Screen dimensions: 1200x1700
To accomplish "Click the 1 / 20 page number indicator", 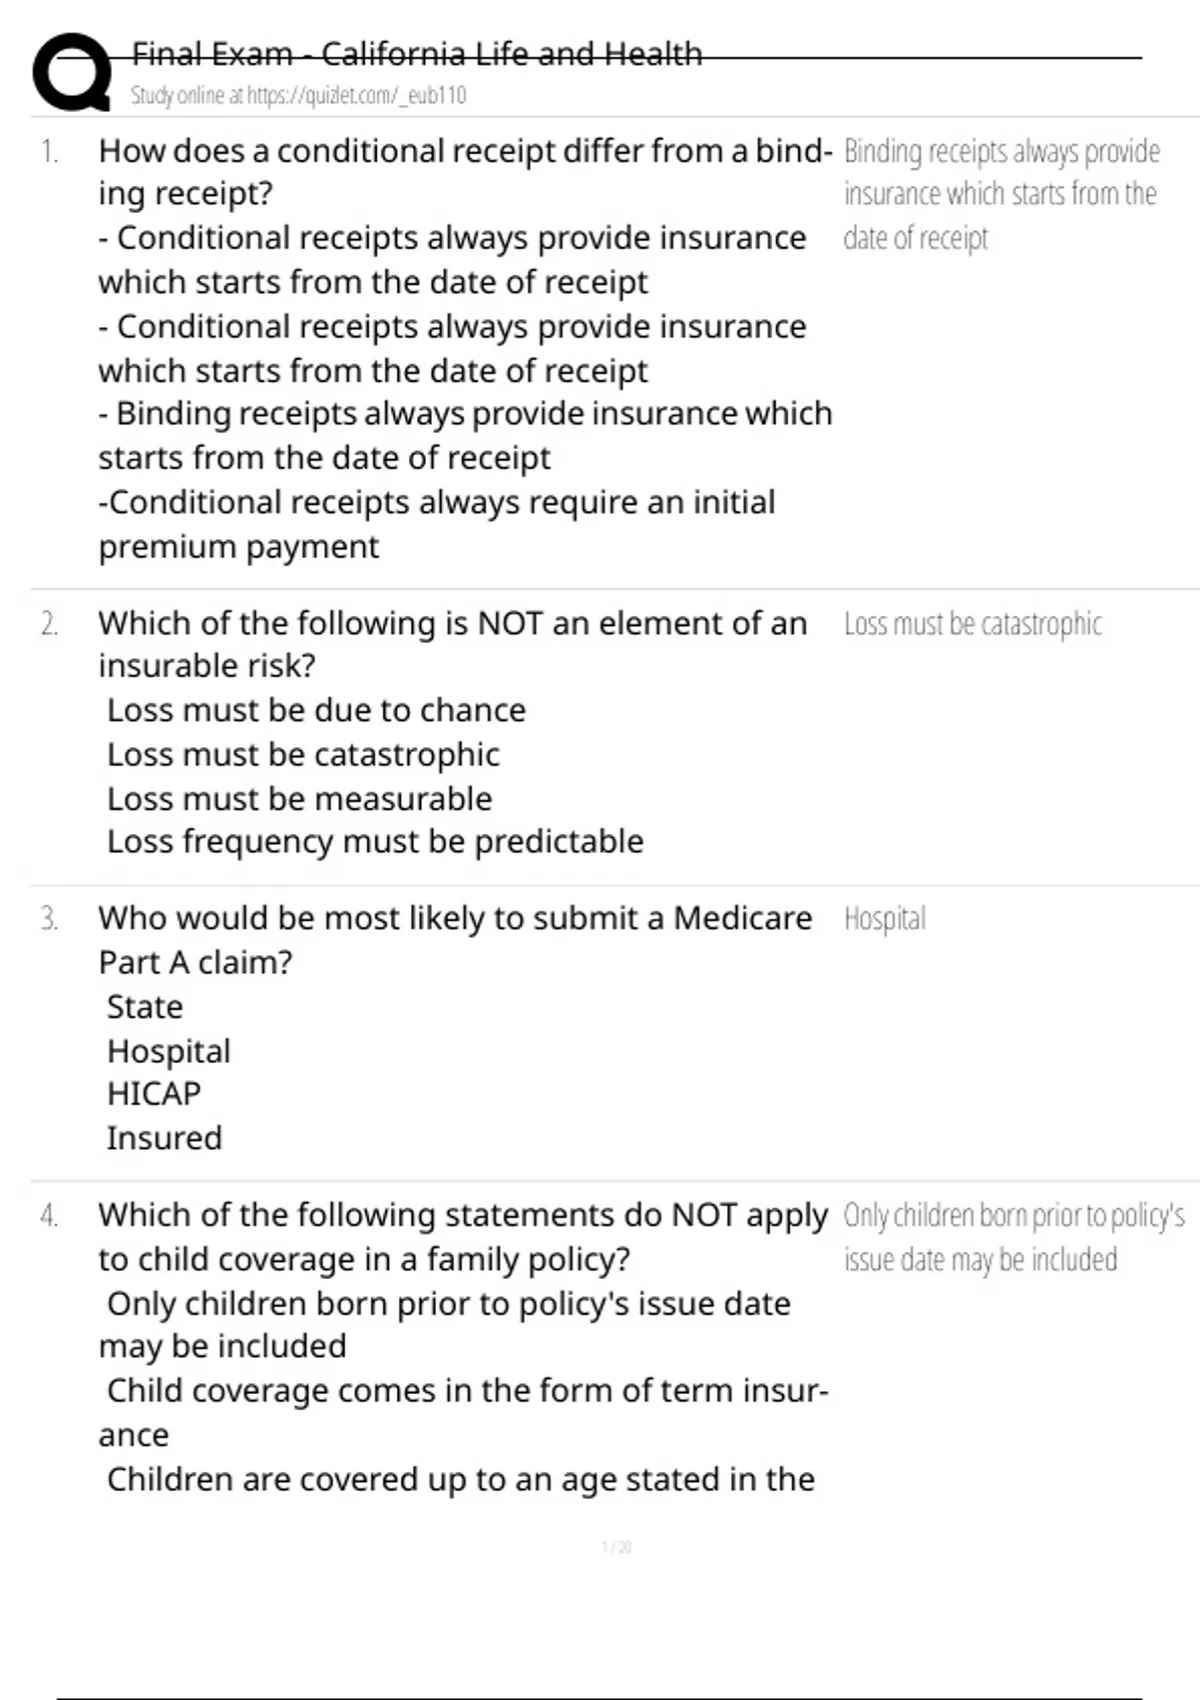I will [x=616, y=1547].
